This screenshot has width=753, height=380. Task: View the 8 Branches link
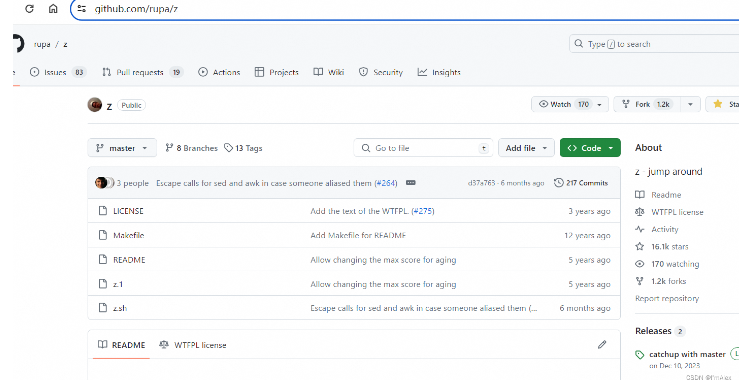pos(191,148)
